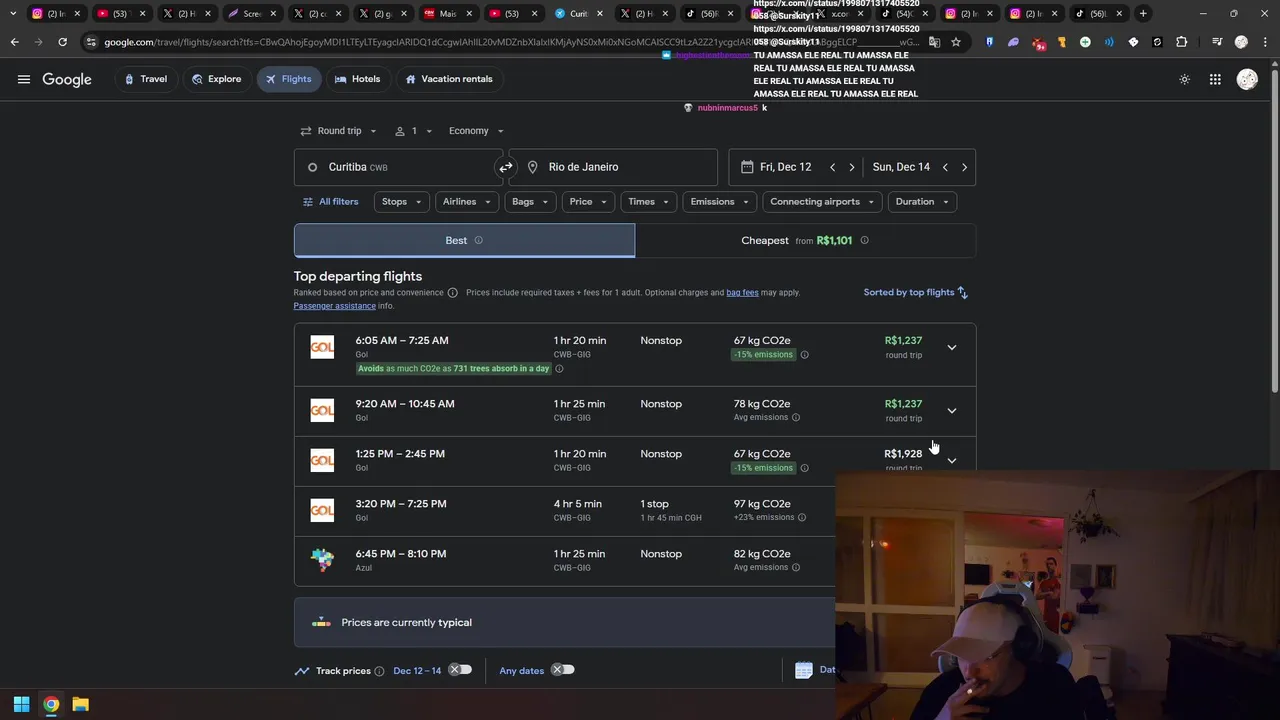
Task: Select the Best flights tab
Action: tap(464, 240)
